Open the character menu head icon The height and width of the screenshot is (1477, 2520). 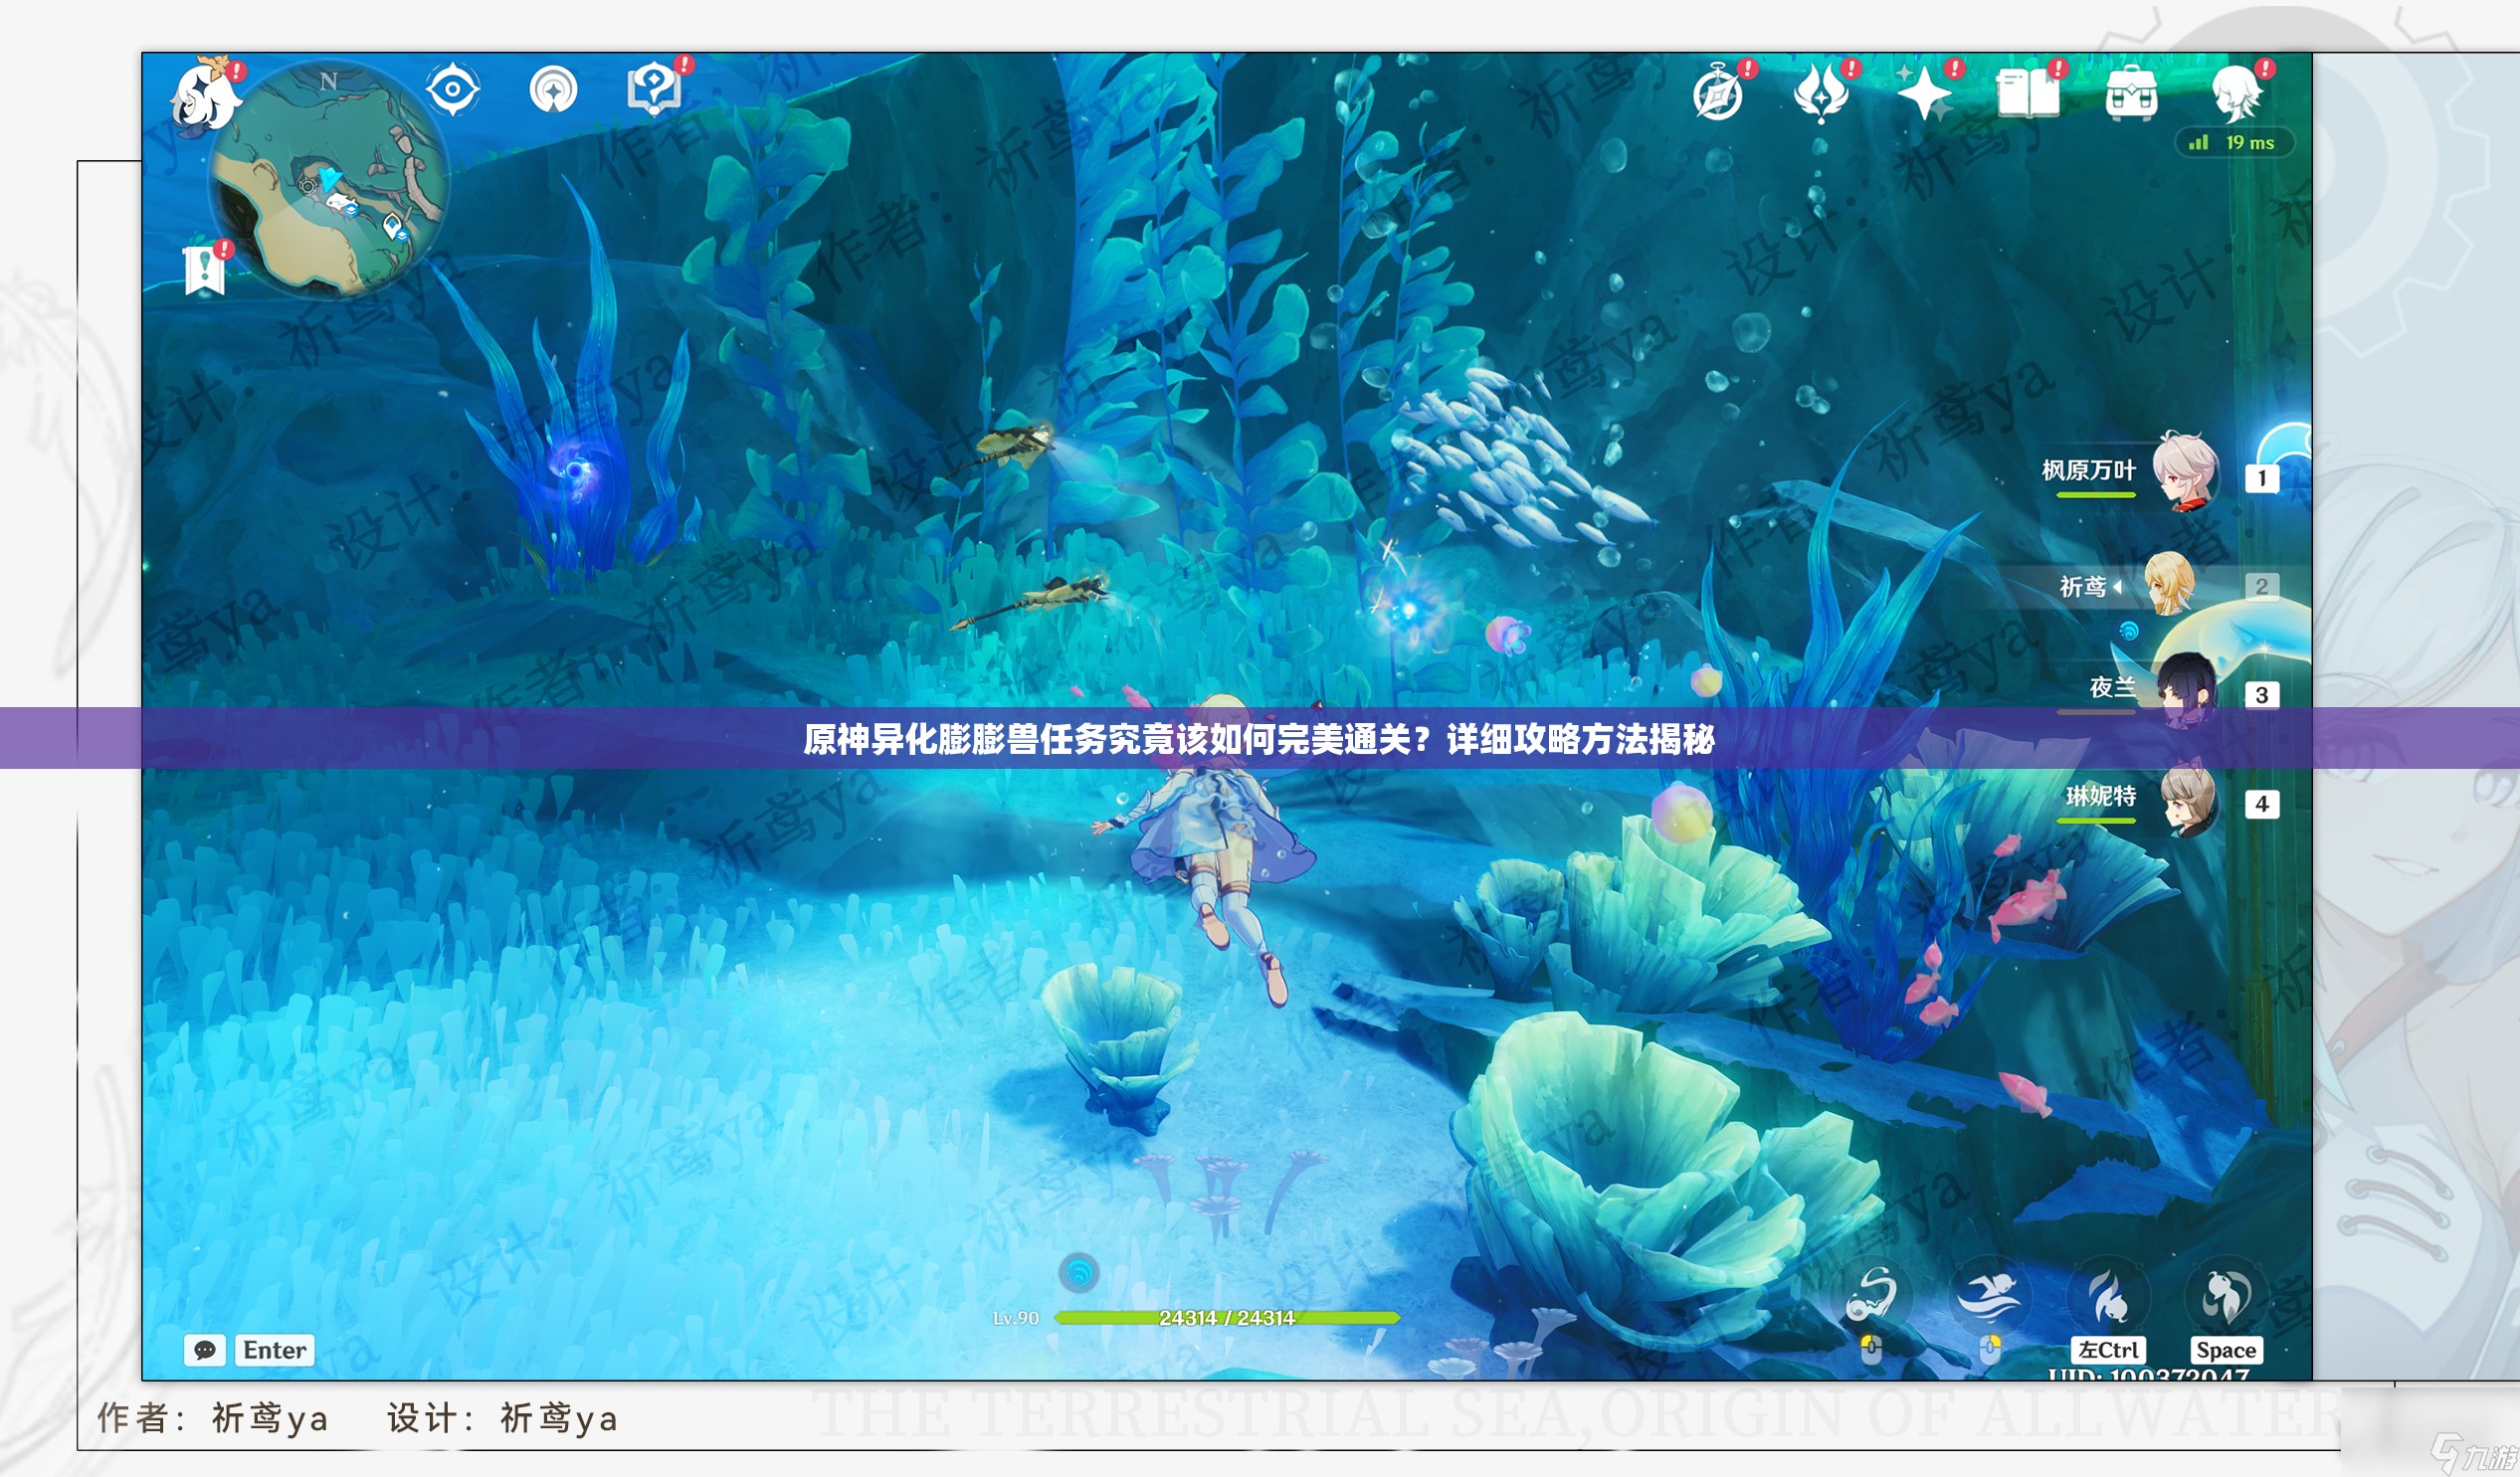point(2236,94)
